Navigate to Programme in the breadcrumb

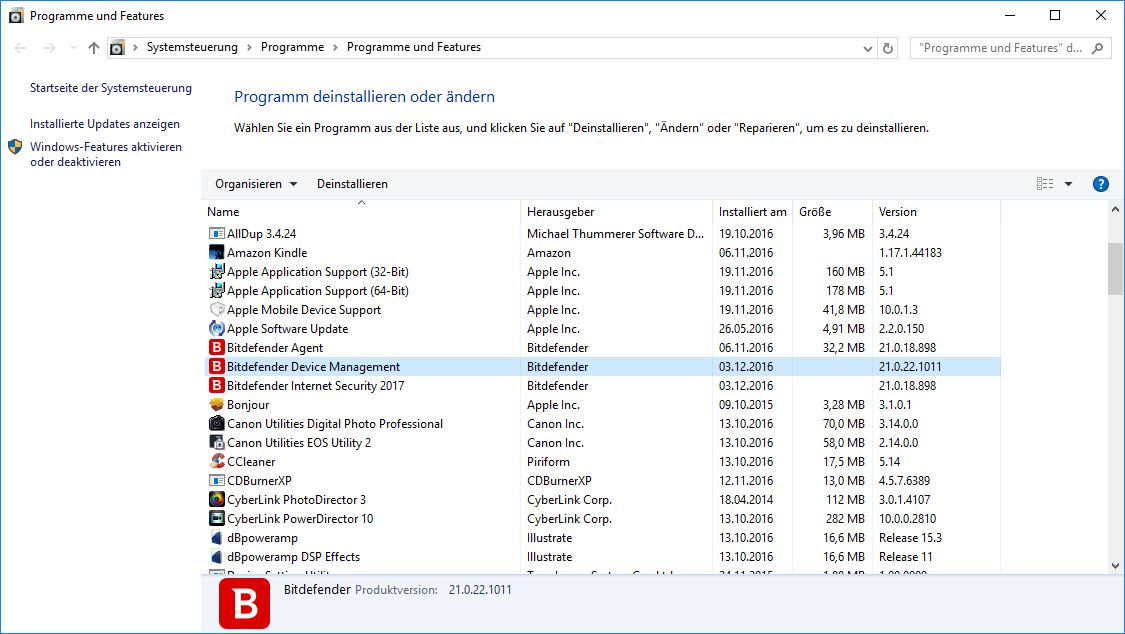(292, 47)
